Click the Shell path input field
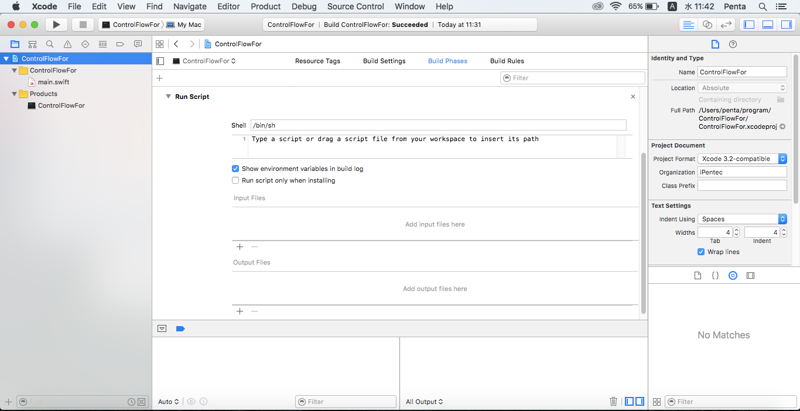Viewport: 800px width, 411px height. 438,125
